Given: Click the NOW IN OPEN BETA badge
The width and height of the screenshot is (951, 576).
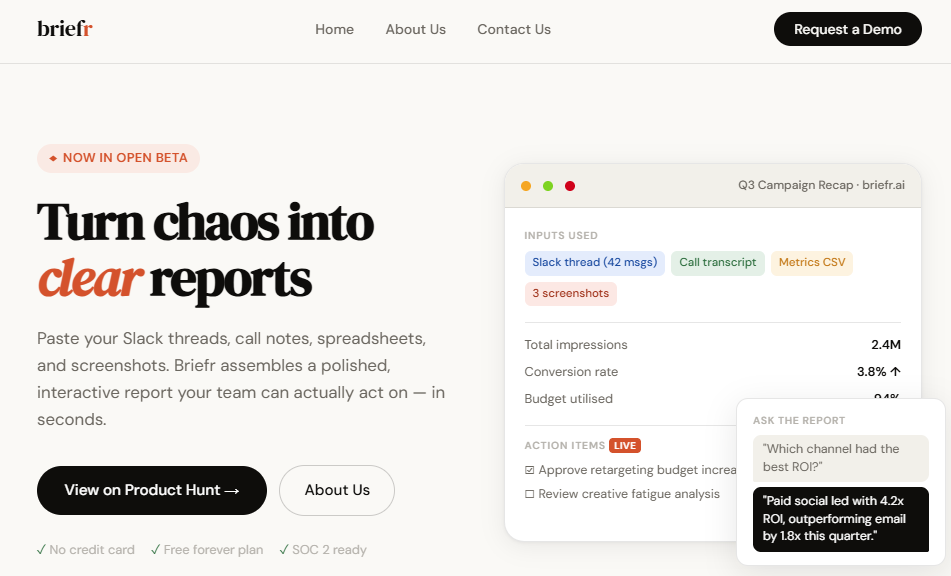Looking at the screenshot, I should tap(118, 158).
